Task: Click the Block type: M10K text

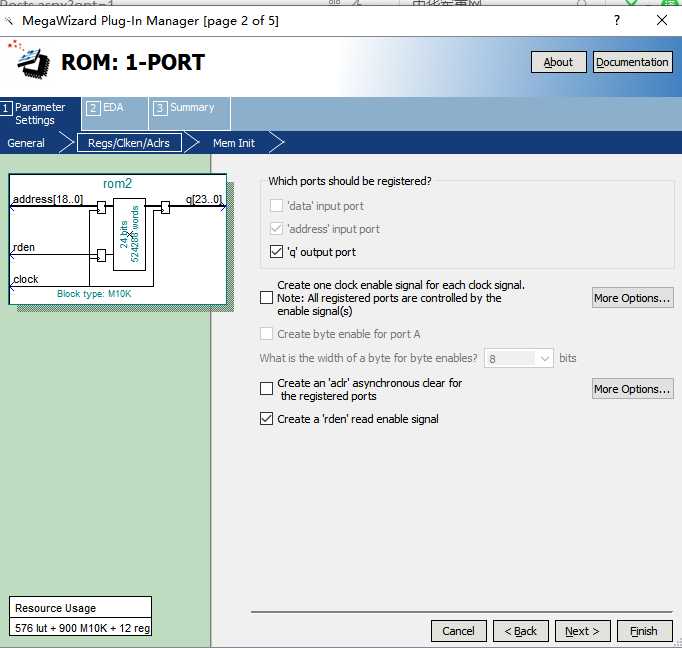Action: (x=94, y=294)
